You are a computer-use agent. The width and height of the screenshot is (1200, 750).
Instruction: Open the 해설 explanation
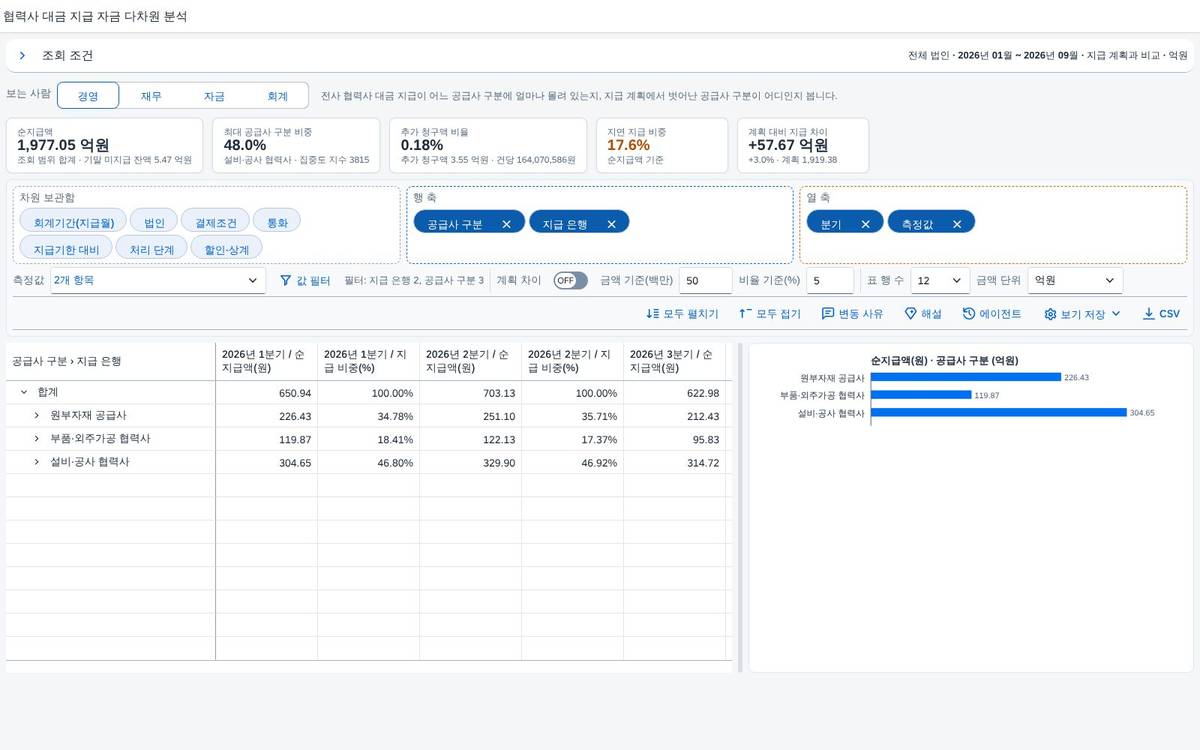tap(923, 314)
